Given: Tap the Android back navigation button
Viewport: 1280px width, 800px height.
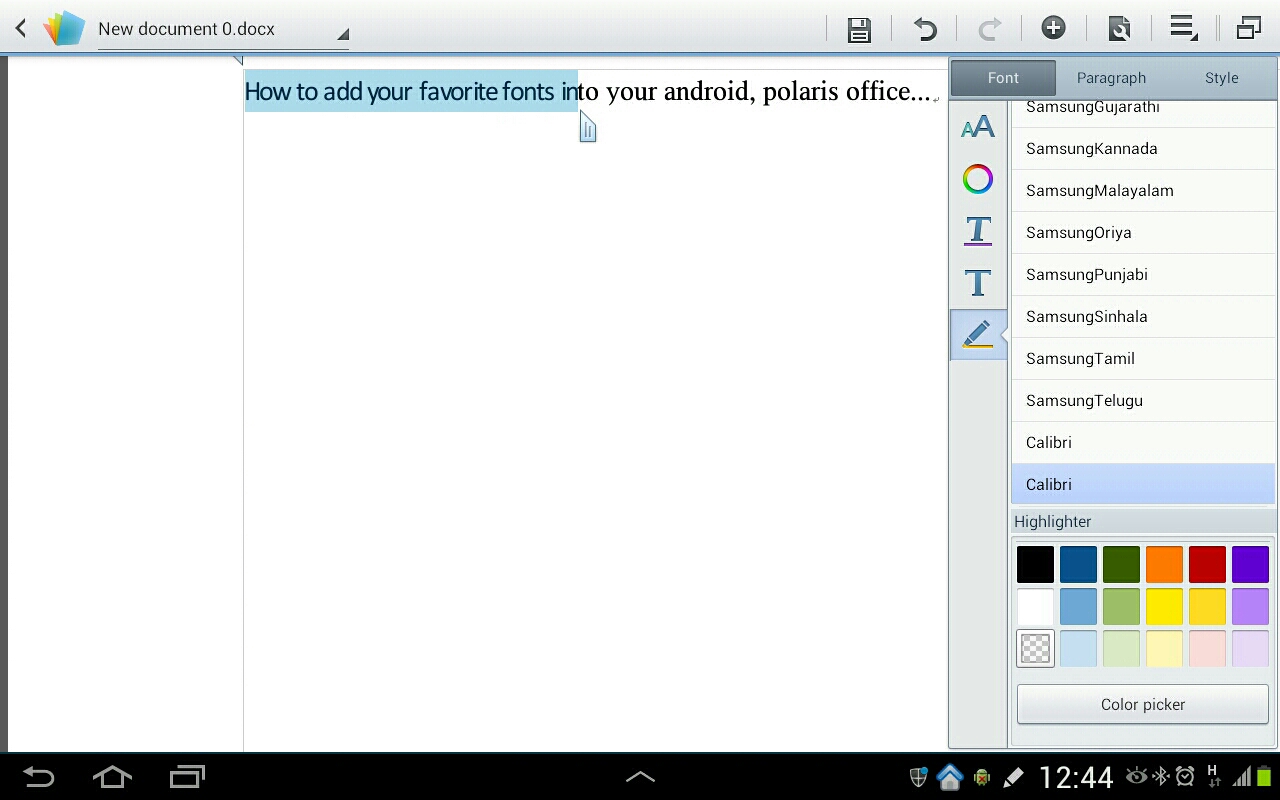Looking at the screenshot, I should (38, 776).
